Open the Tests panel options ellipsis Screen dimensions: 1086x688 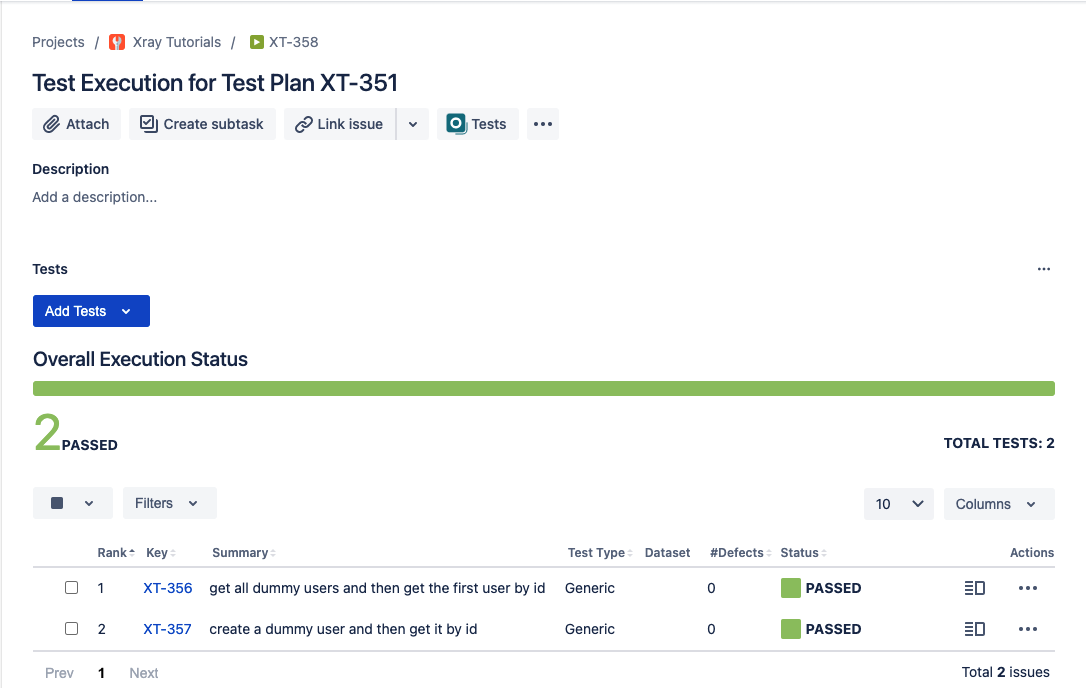(1044, 269)
